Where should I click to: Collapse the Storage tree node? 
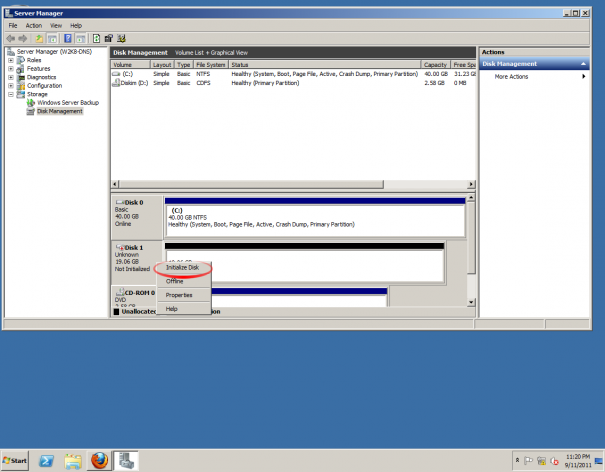[11, 94]
